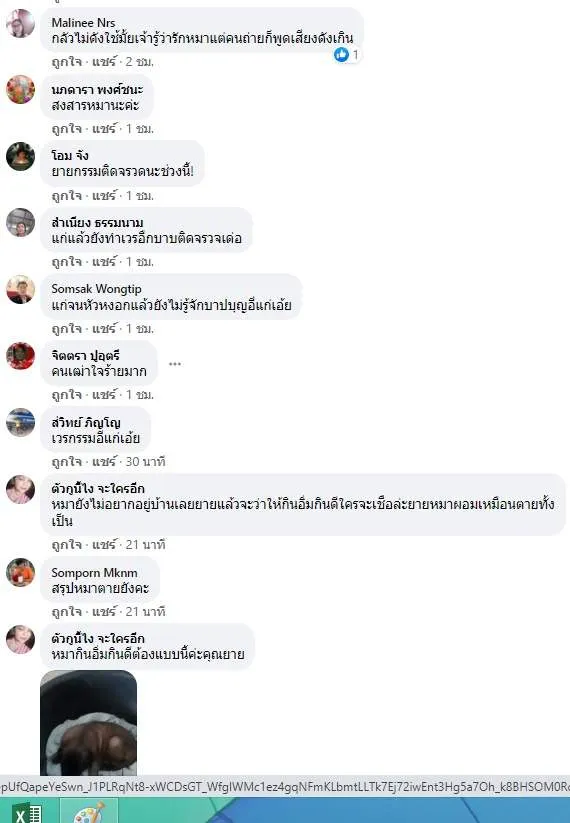
Task: Click the Excel icon in the taskbar
Action: [x=28, y=813]
